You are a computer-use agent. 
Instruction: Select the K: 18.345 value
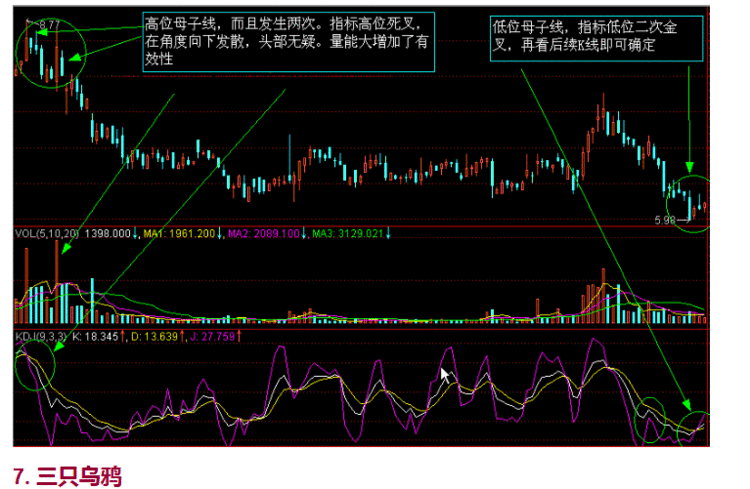tap(95, 337)
